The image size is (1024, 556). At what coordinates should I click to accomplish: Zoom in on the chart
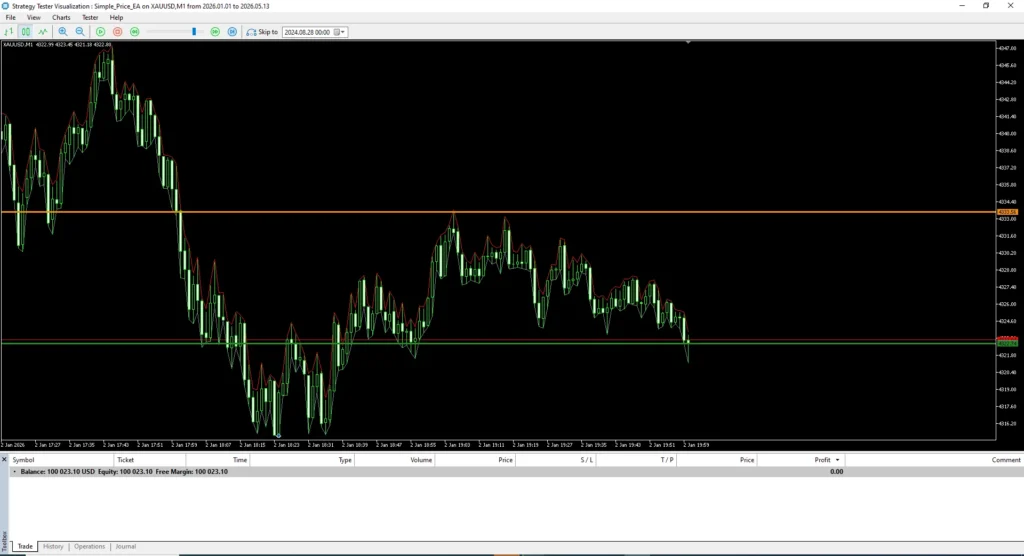coord(63,31)
